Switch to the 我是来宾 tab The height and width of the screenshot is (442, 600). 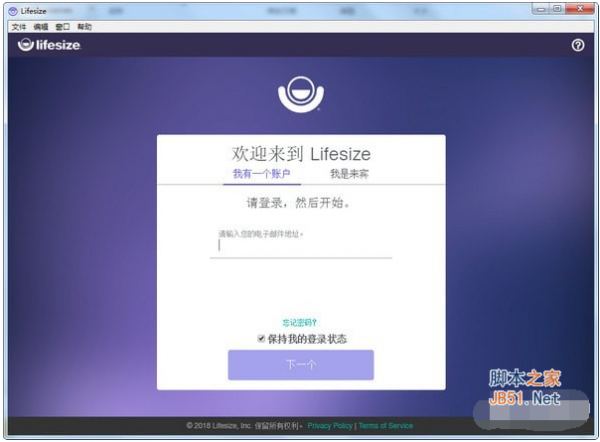coord(349,174)
